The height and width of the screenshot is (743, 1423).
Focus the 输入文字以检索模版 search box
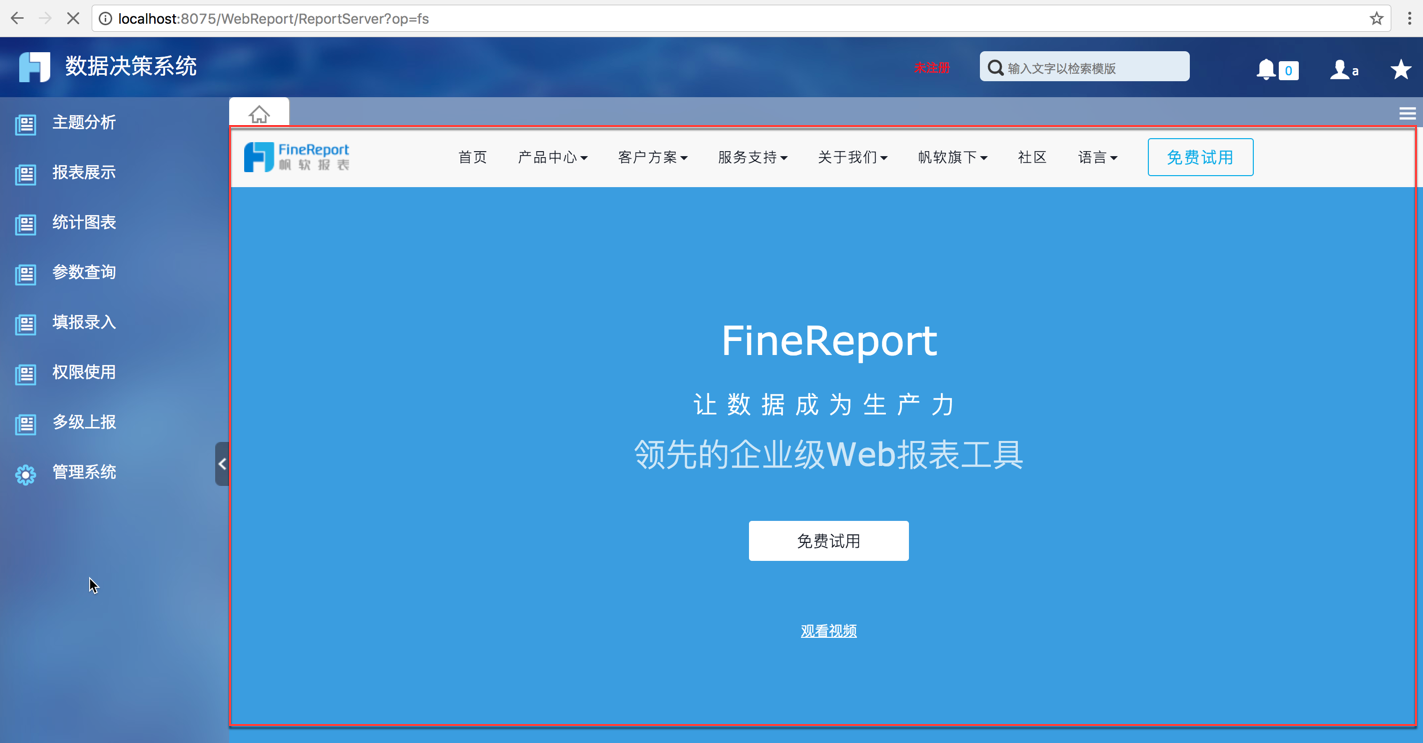click(1084, 67)
